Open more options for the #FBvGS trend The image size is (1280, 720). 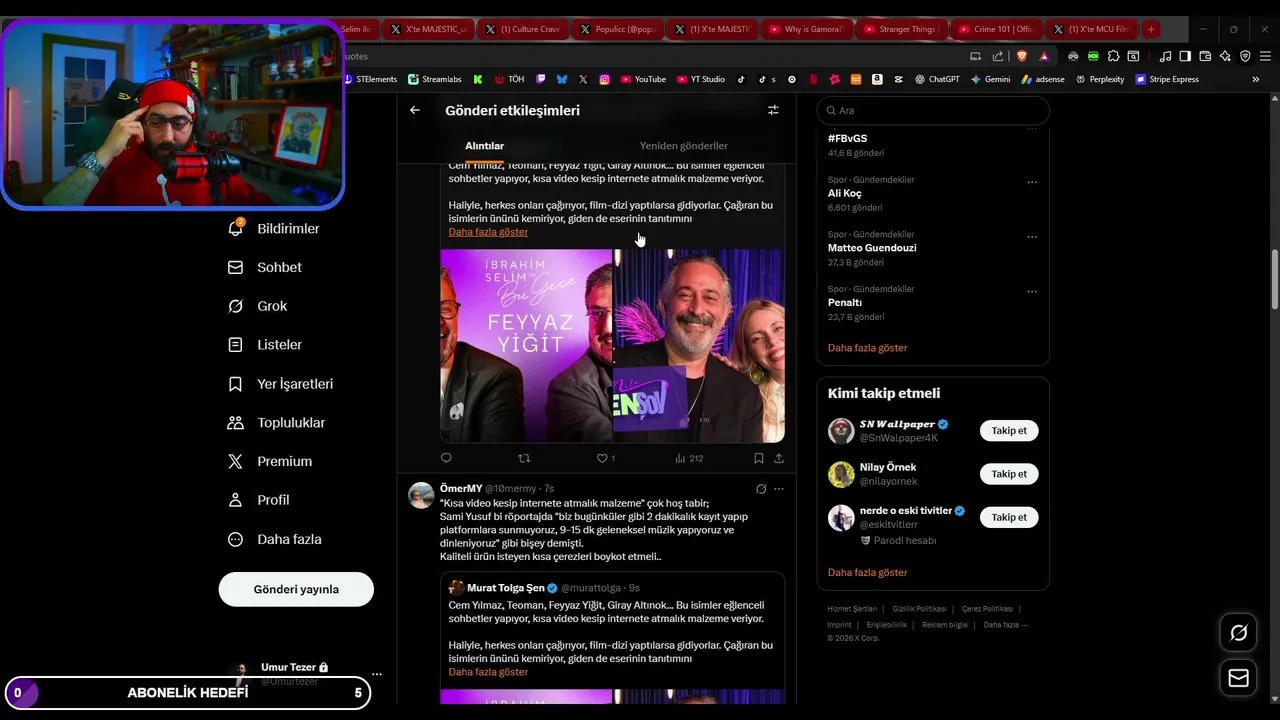(1032, 128)
